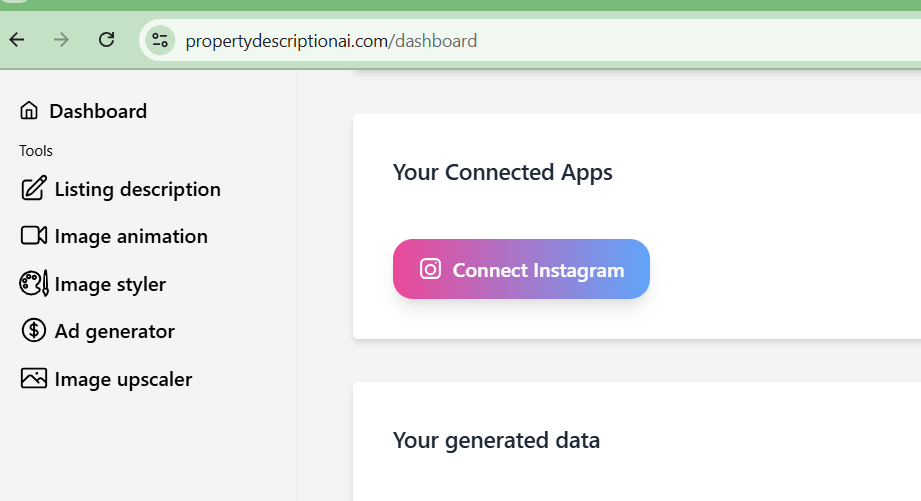Open the site information icon in address bar
This screenshot has width=921, height=501.
(160, 41)
